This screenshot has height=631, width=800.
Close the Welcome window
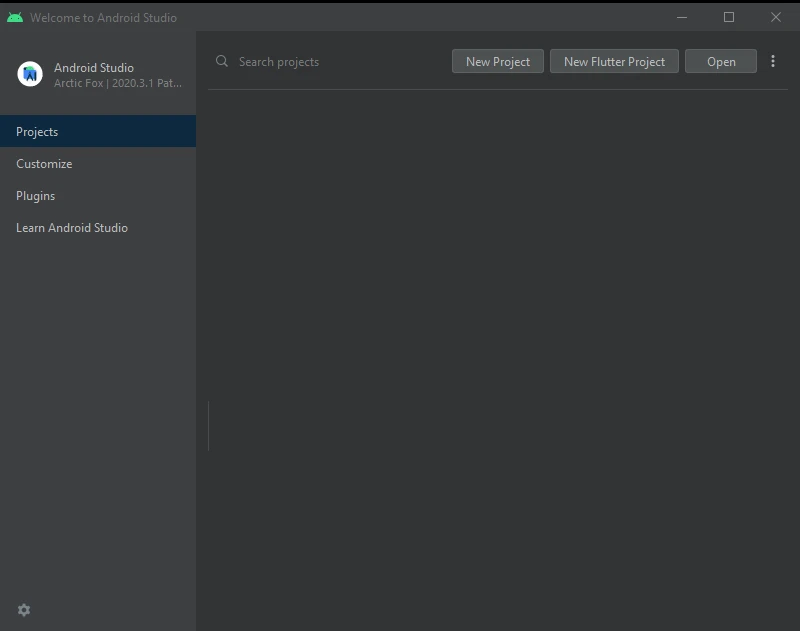[x=776, y=17]
